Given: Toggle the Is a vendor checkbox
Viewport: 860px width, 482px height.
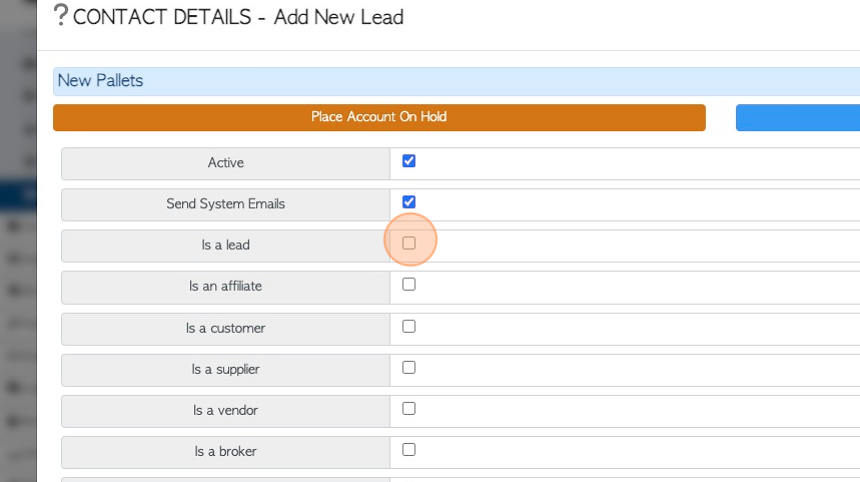Looking at the screenshot, I should 409,409.
